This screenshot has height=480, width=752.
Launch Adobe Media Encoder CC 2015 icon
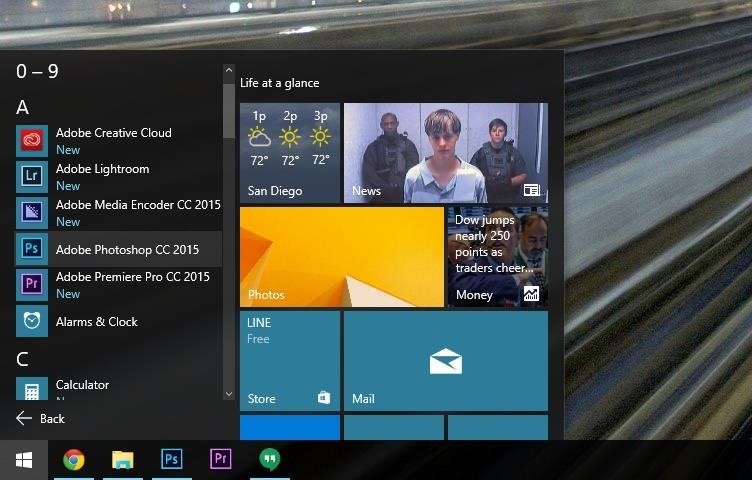coord(32,213)
